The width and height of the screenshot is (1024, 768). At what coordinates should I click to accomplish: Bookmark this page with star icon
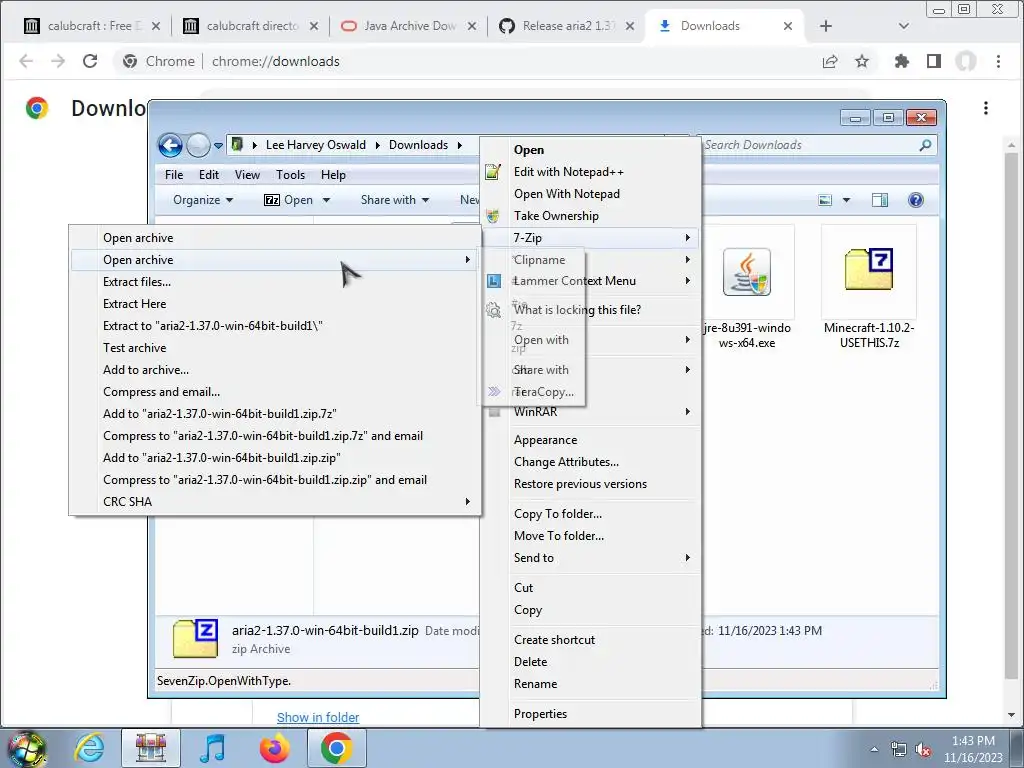coord(862,61)
